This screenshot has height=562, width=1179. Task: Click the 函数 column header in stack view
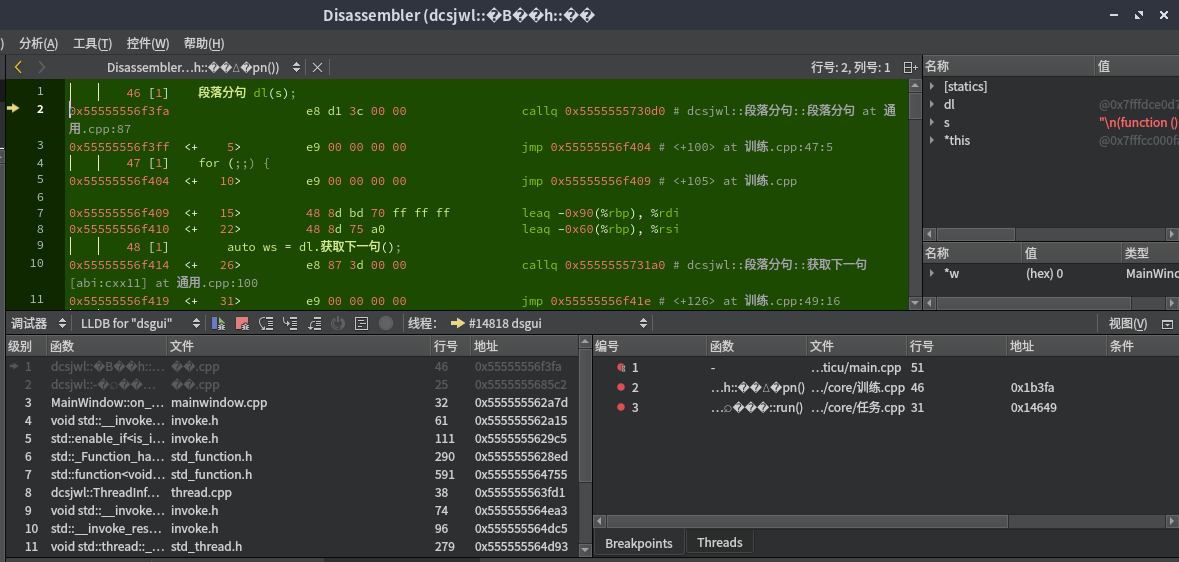point(106,346)
